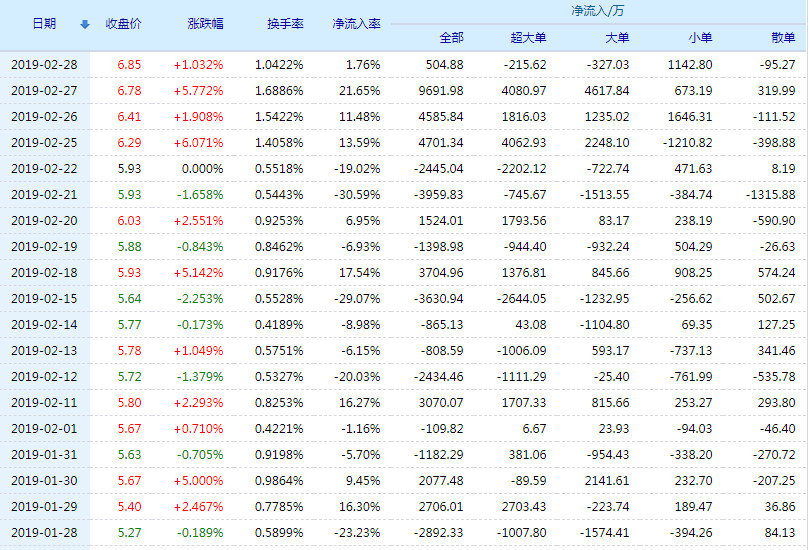This screenshot has height=550, width=810.
Task: Select the 净流入率 column header
Action: click(356, 23)
